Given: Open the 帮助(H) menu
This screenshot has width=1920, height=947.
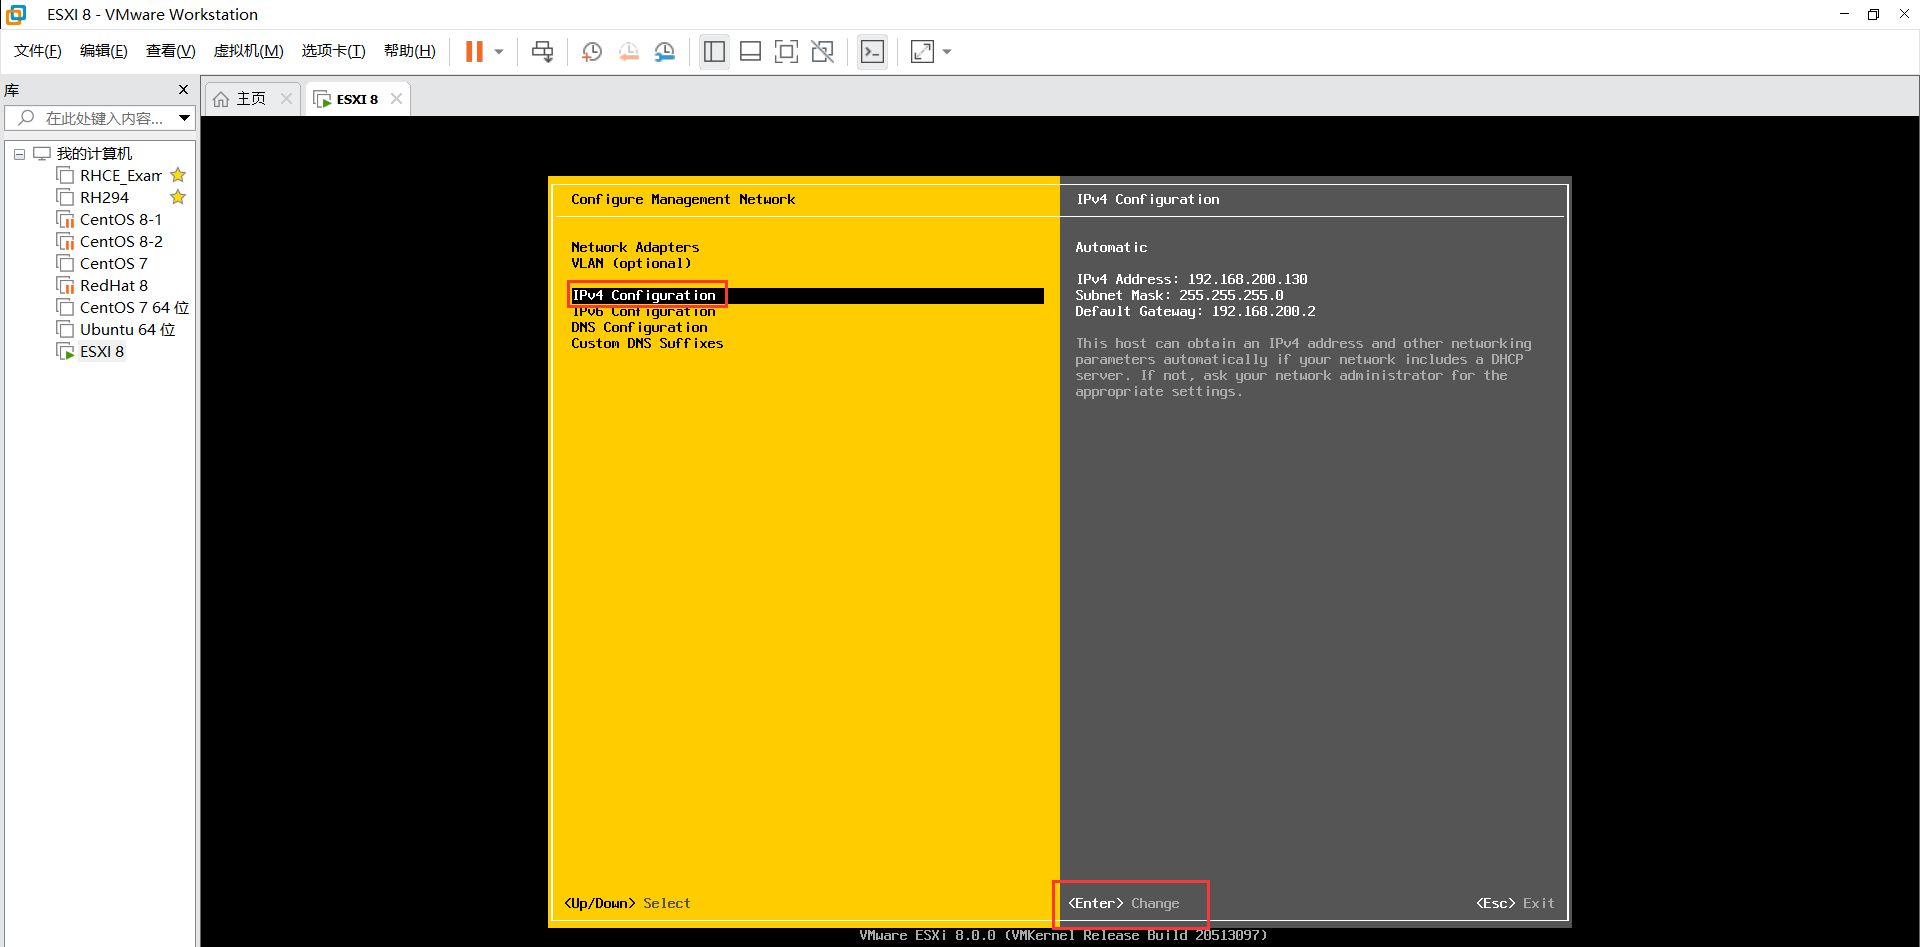Looking at the screenshot, I should 410,51.
